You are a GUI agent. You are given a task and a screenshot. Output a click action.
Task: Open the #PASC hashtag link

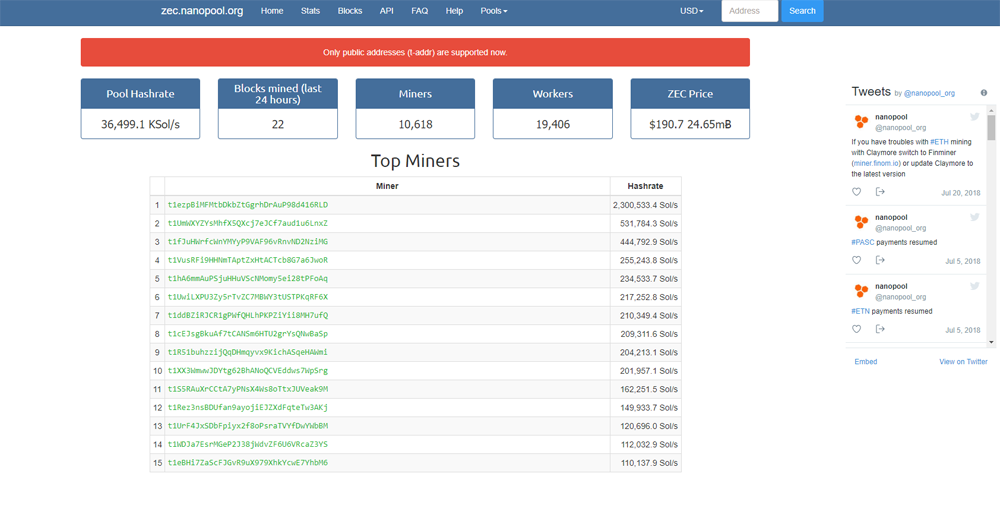click(x=863, y=242)
